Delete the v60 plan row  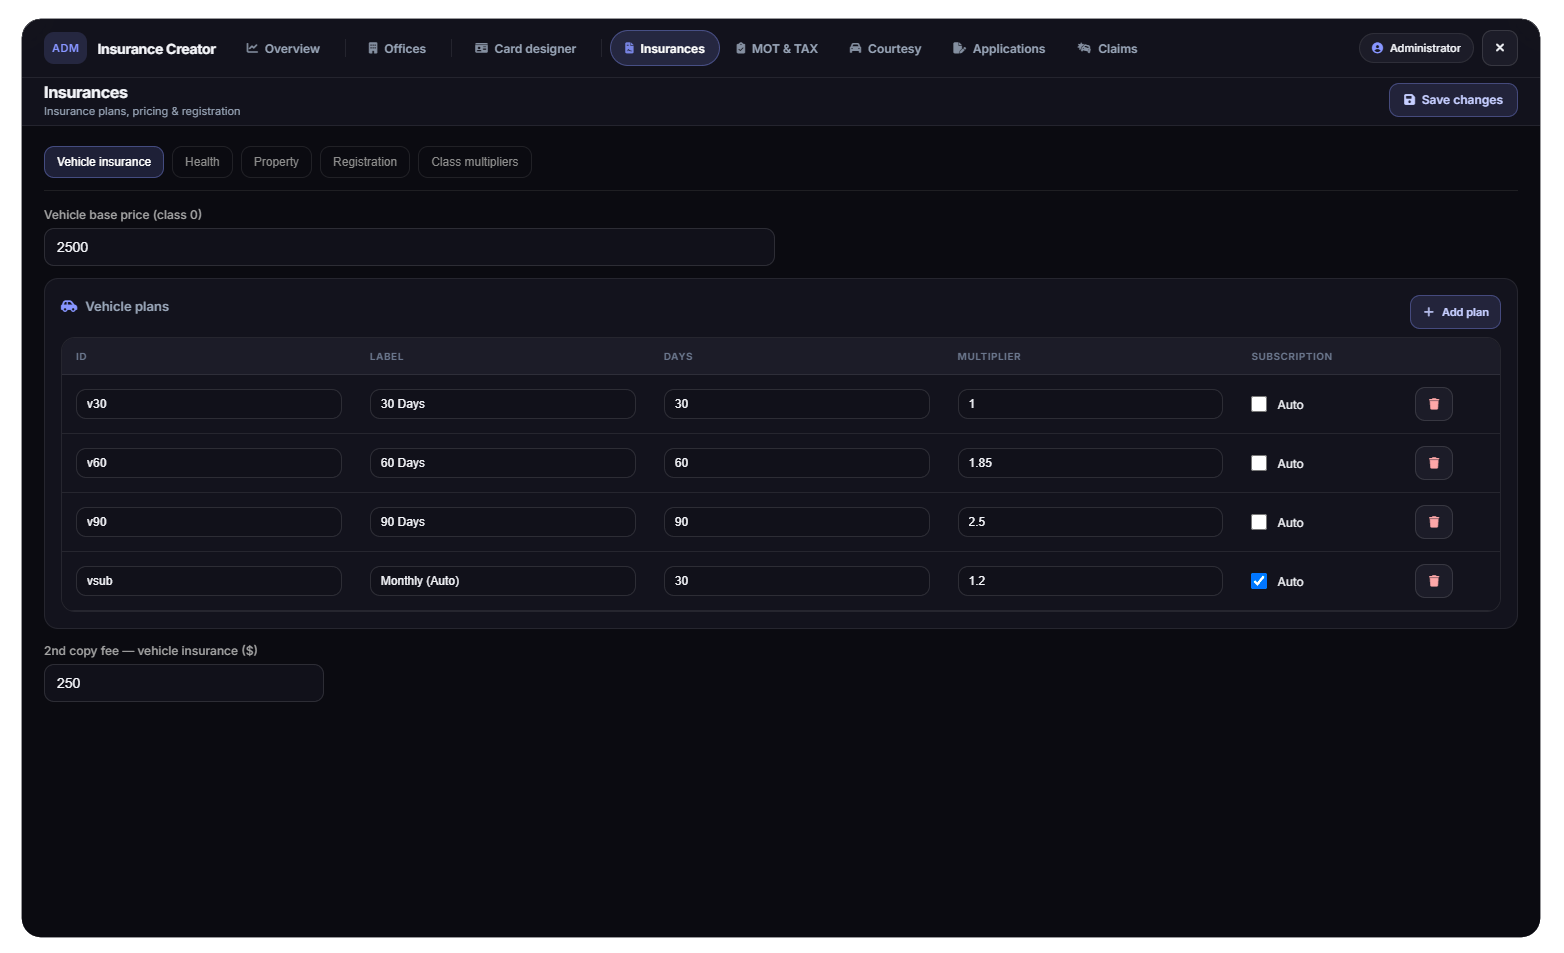pyautogui.click(x=1433, y=463)
